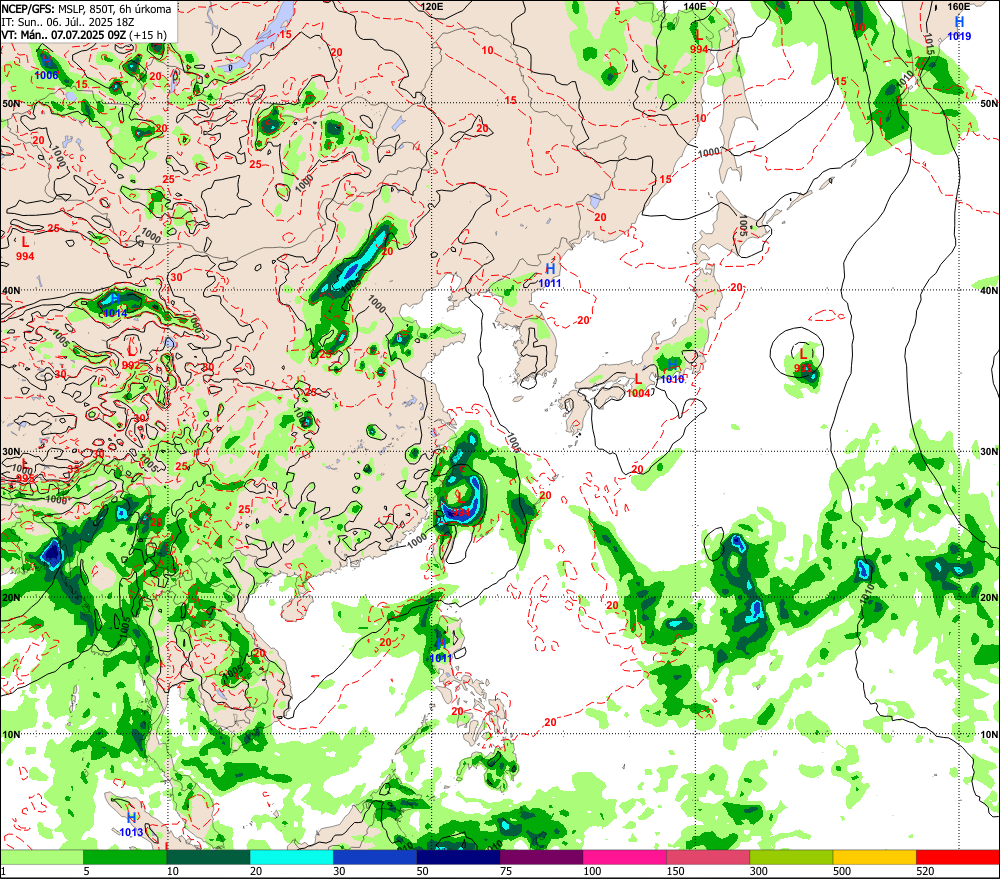Choose the orange 500–520 mm legend swatch
The height and width of the screenshot is (879, 1000).
(x=875, y=857)
